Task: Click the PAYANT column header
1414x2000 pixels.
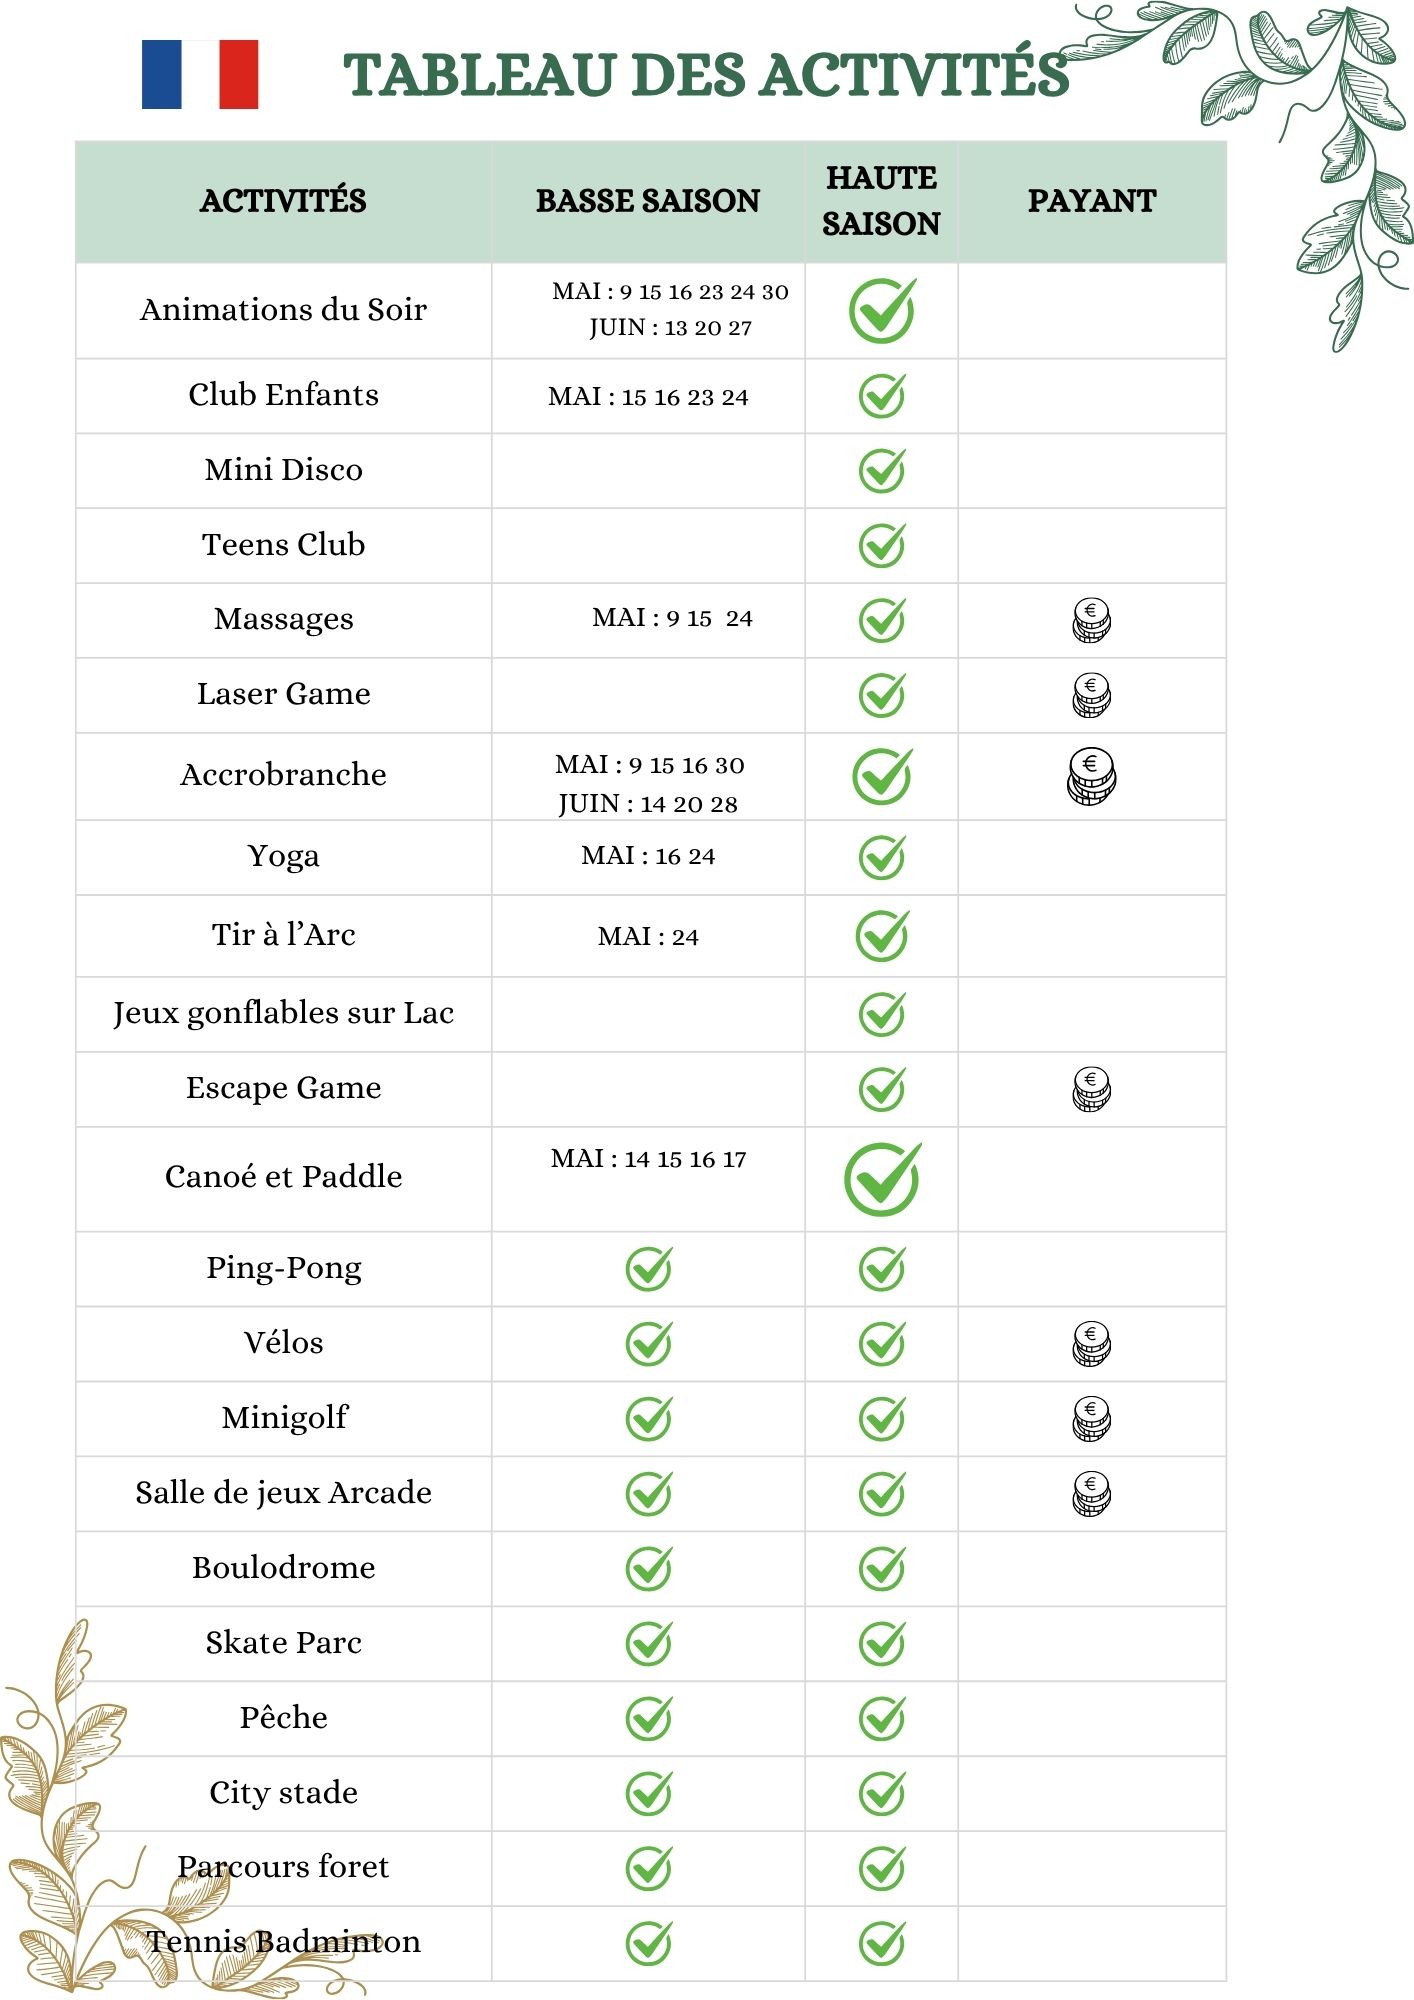Action: (x=1092, y=201)
